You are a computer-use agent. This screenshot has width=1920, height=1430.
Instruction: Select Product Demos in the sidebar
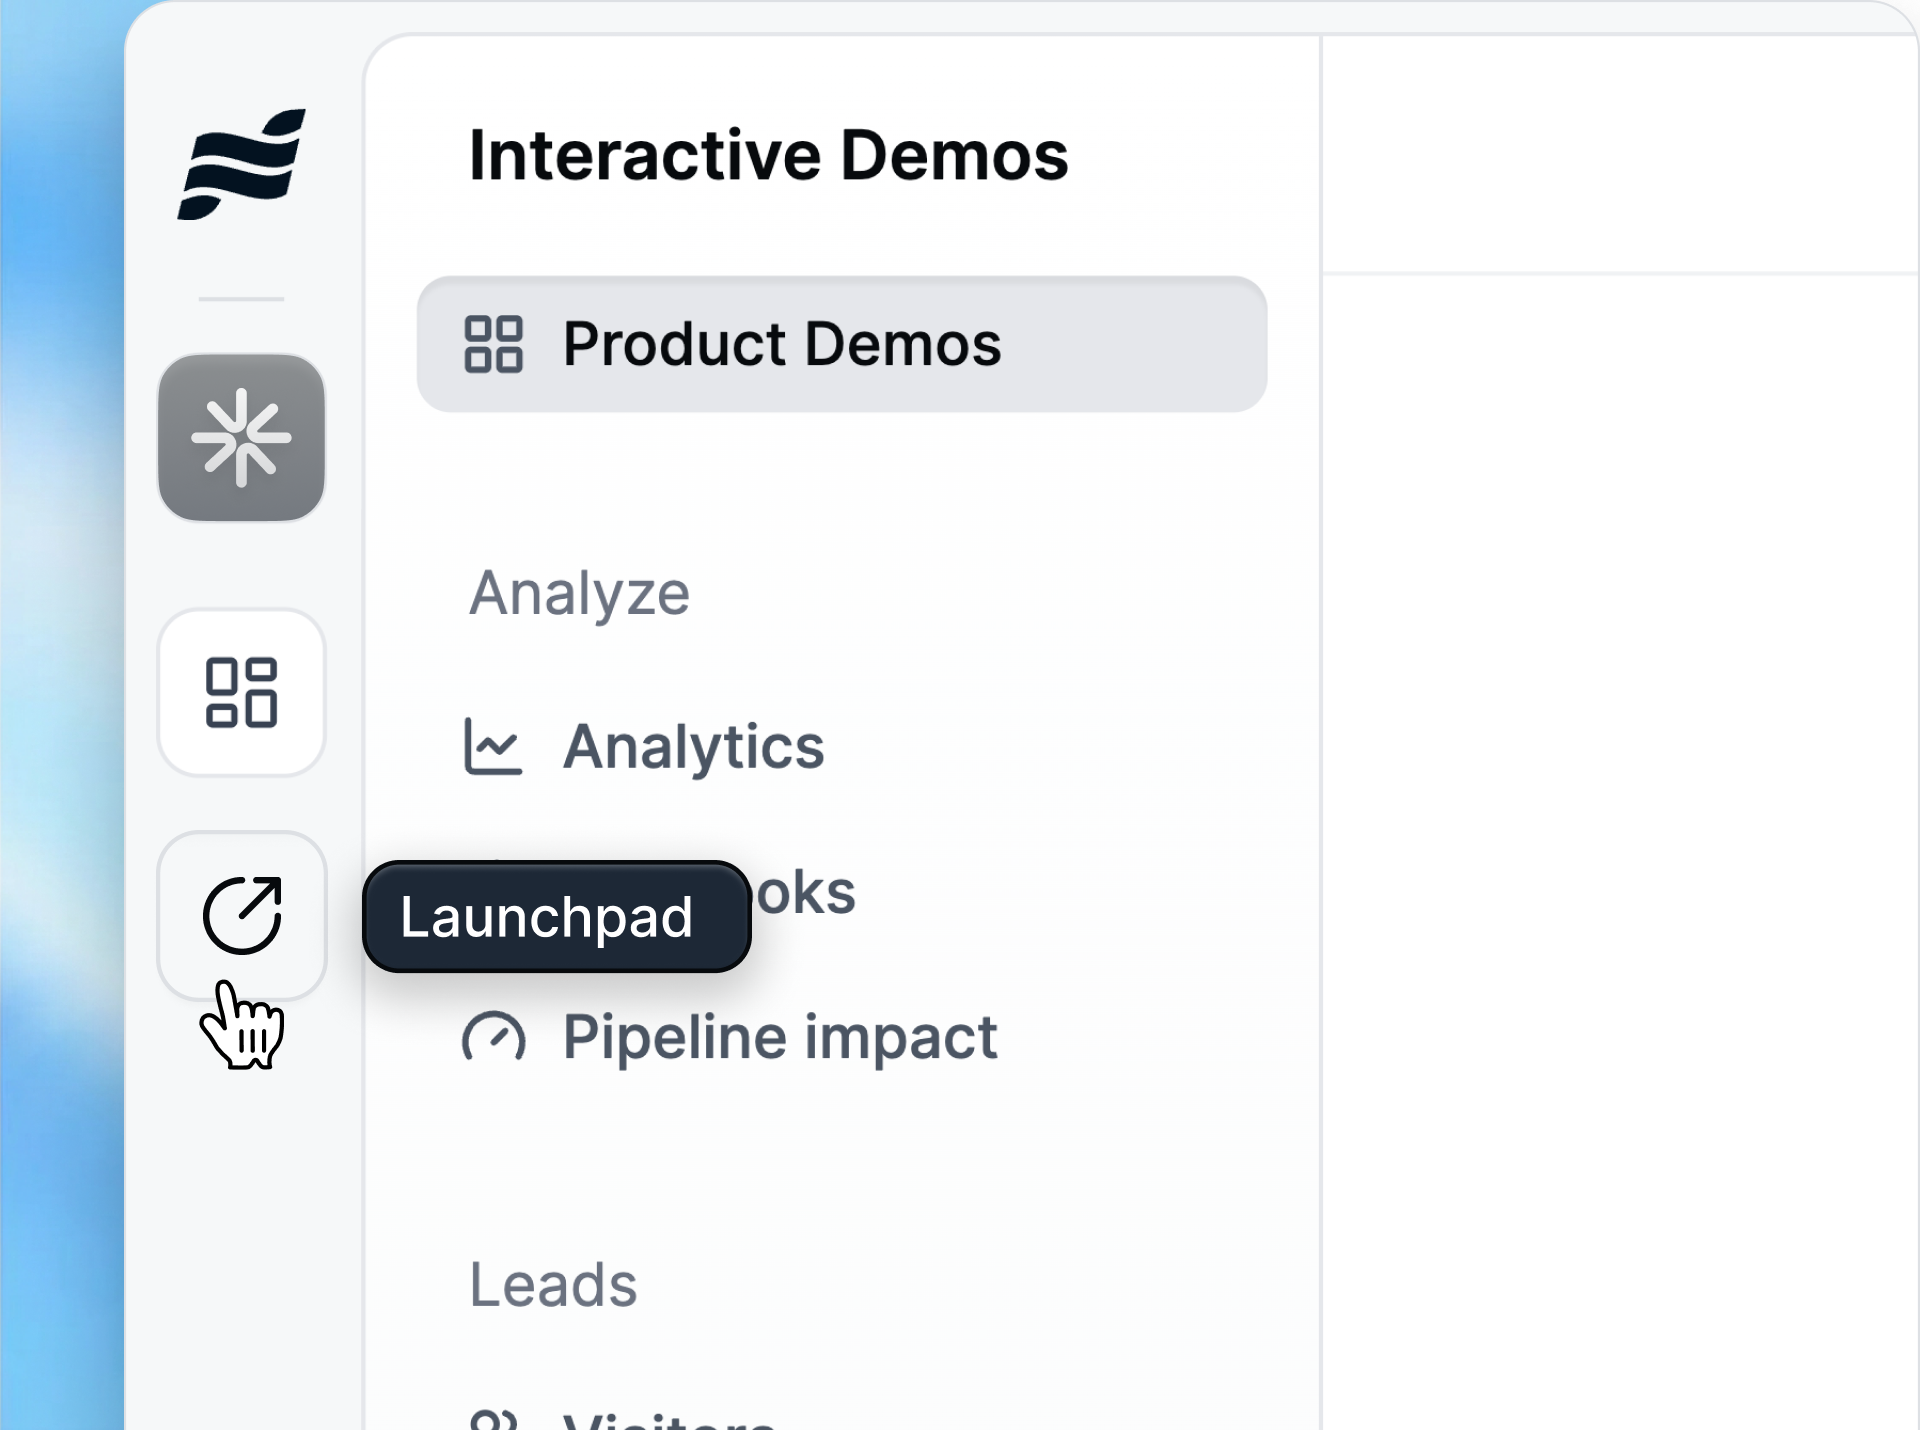point(782,345)
